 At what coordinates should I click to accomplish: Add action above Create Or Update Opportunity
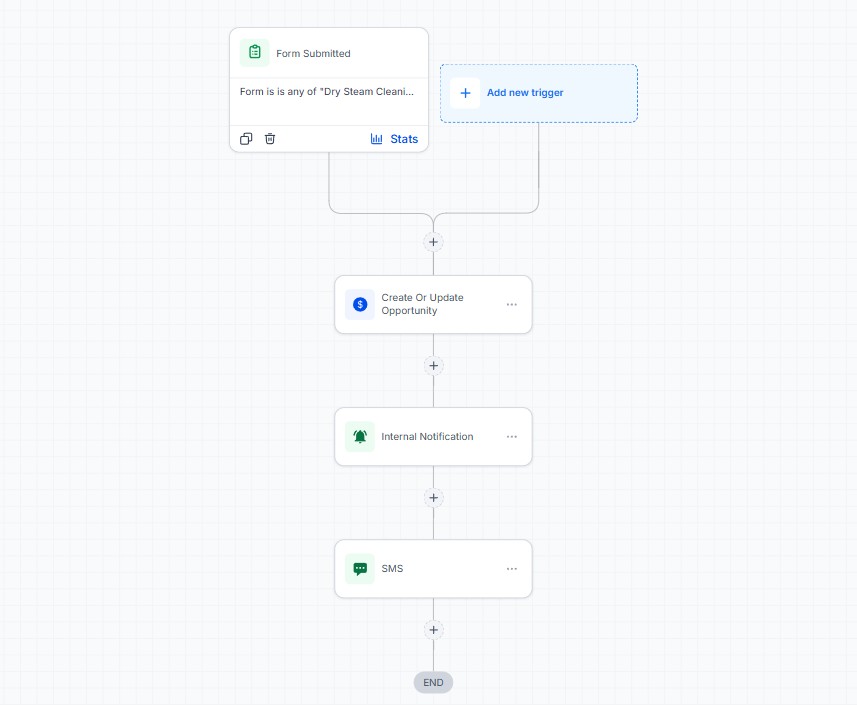pos(433,242)
